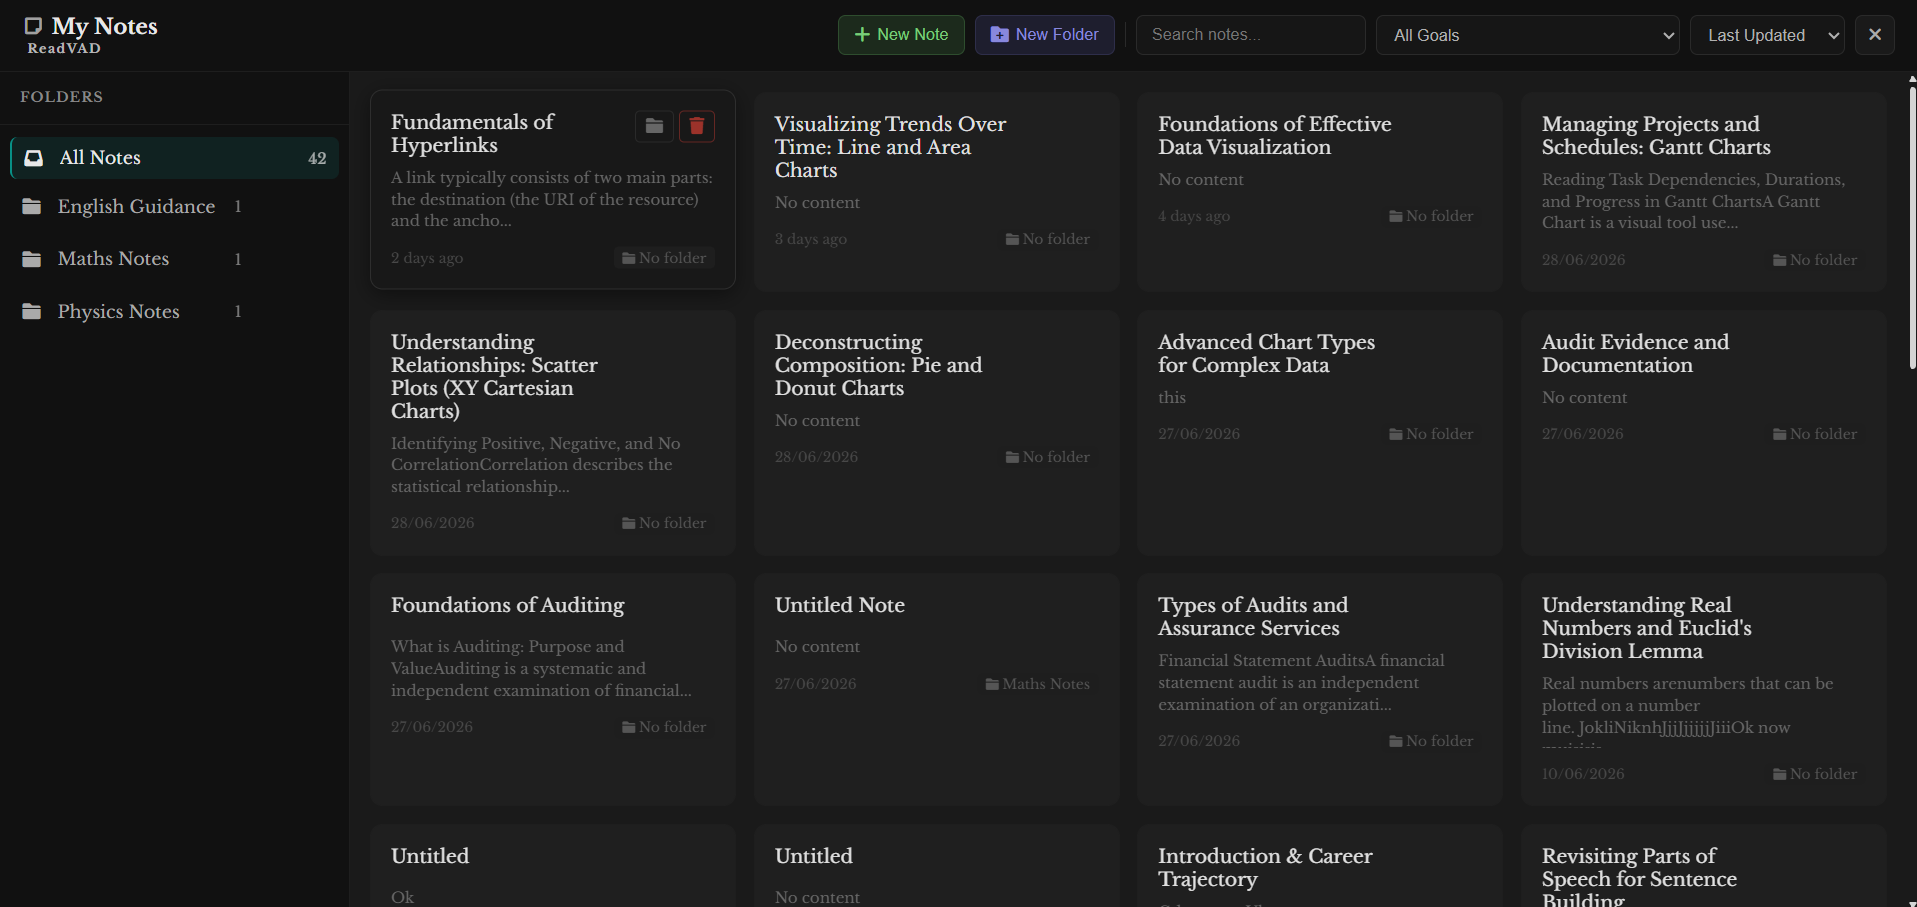Click No folder tag on Audit Evidence
The image size is (1917, 907).
(1815, 434)
